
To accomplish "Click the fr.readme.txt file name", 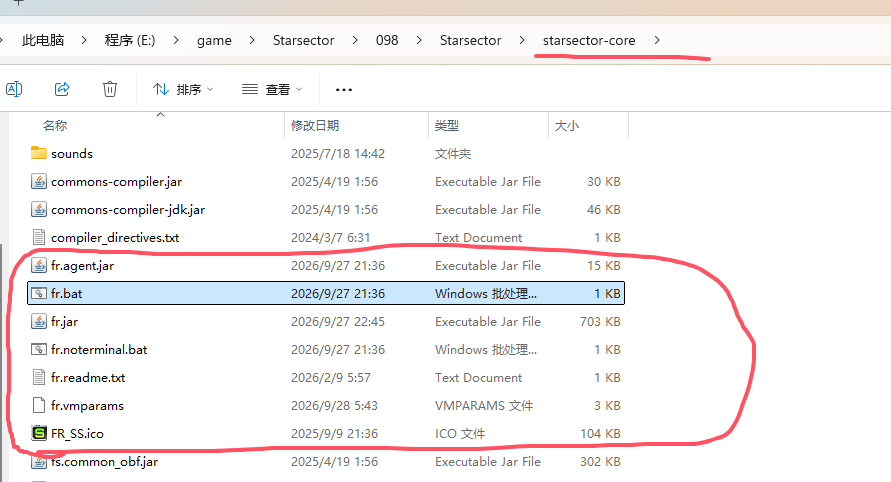I will click(88, 377).
